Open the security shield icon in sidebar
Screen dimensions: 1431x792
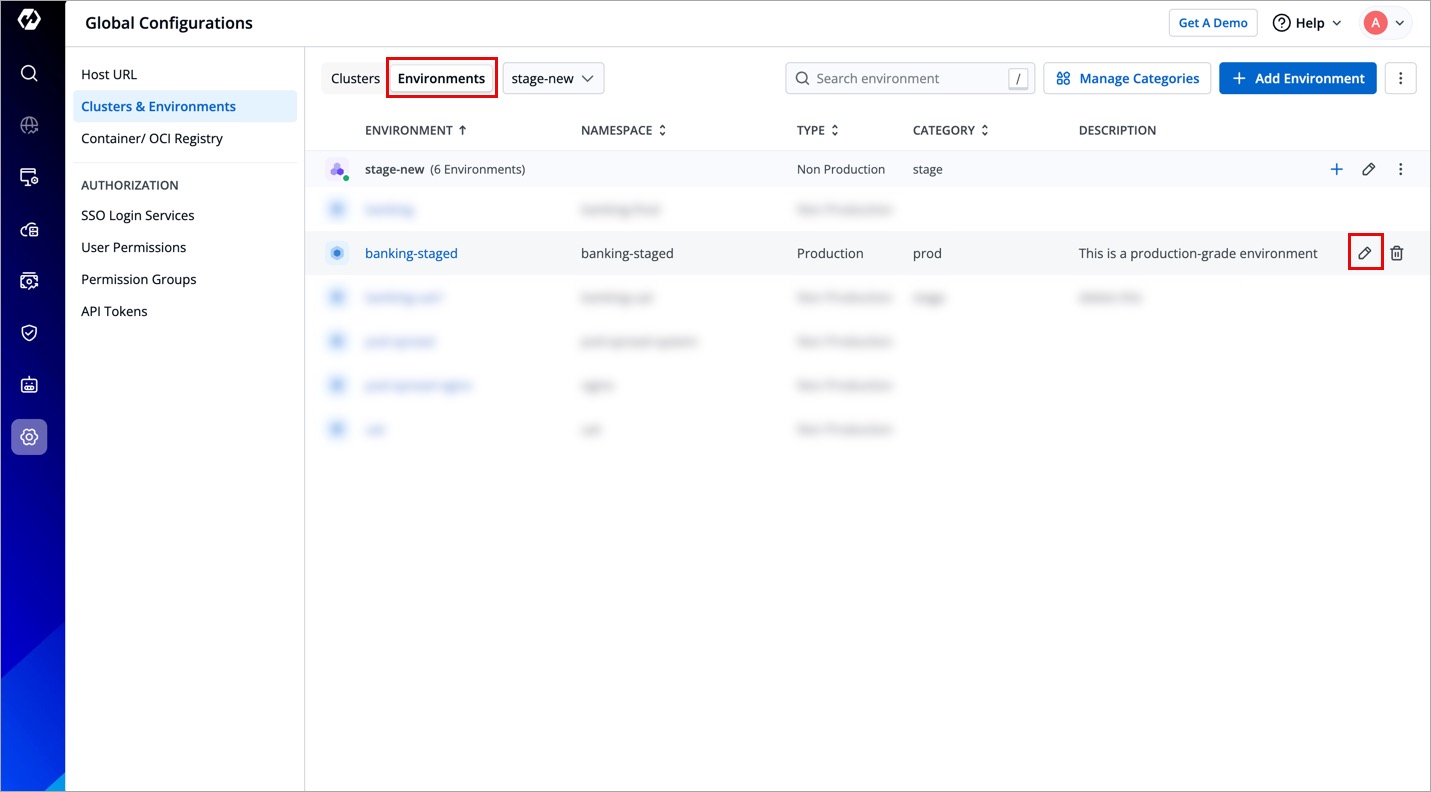29,333
